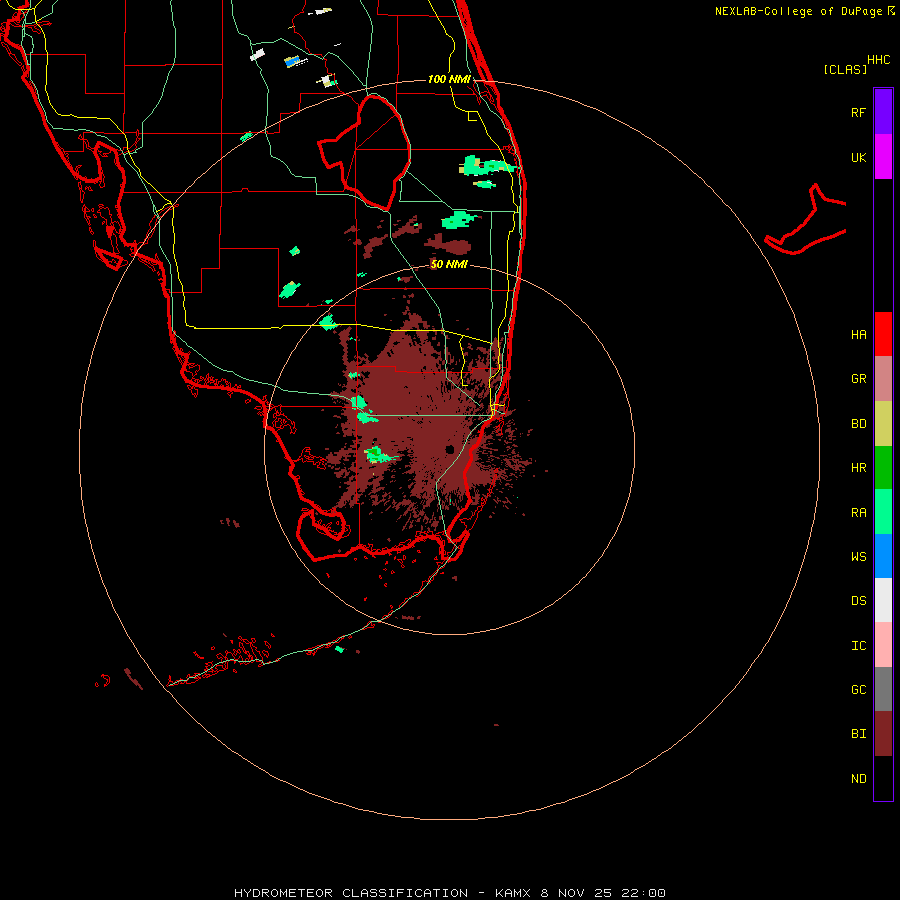Click the DS white legend swatch
The image size is (900, 900).
tap(883, 600)
